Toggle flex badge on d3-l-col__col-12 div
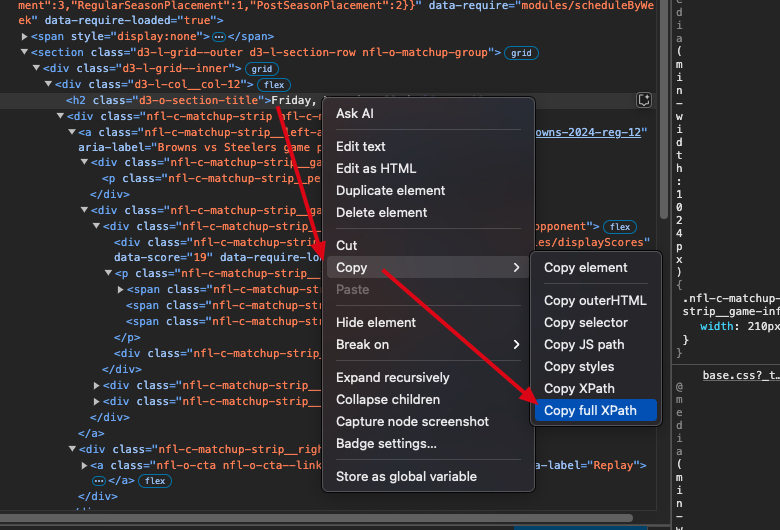 coord(276,85)
